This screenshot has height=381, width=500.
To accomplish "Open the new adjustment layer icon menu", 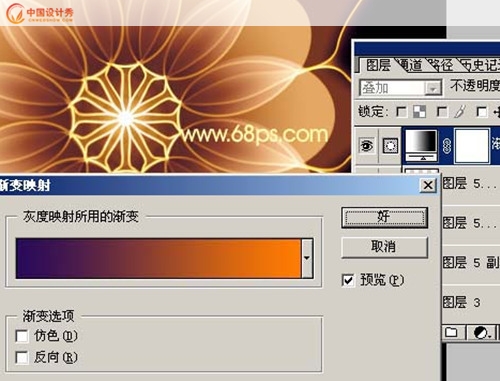I will [481, 333].
